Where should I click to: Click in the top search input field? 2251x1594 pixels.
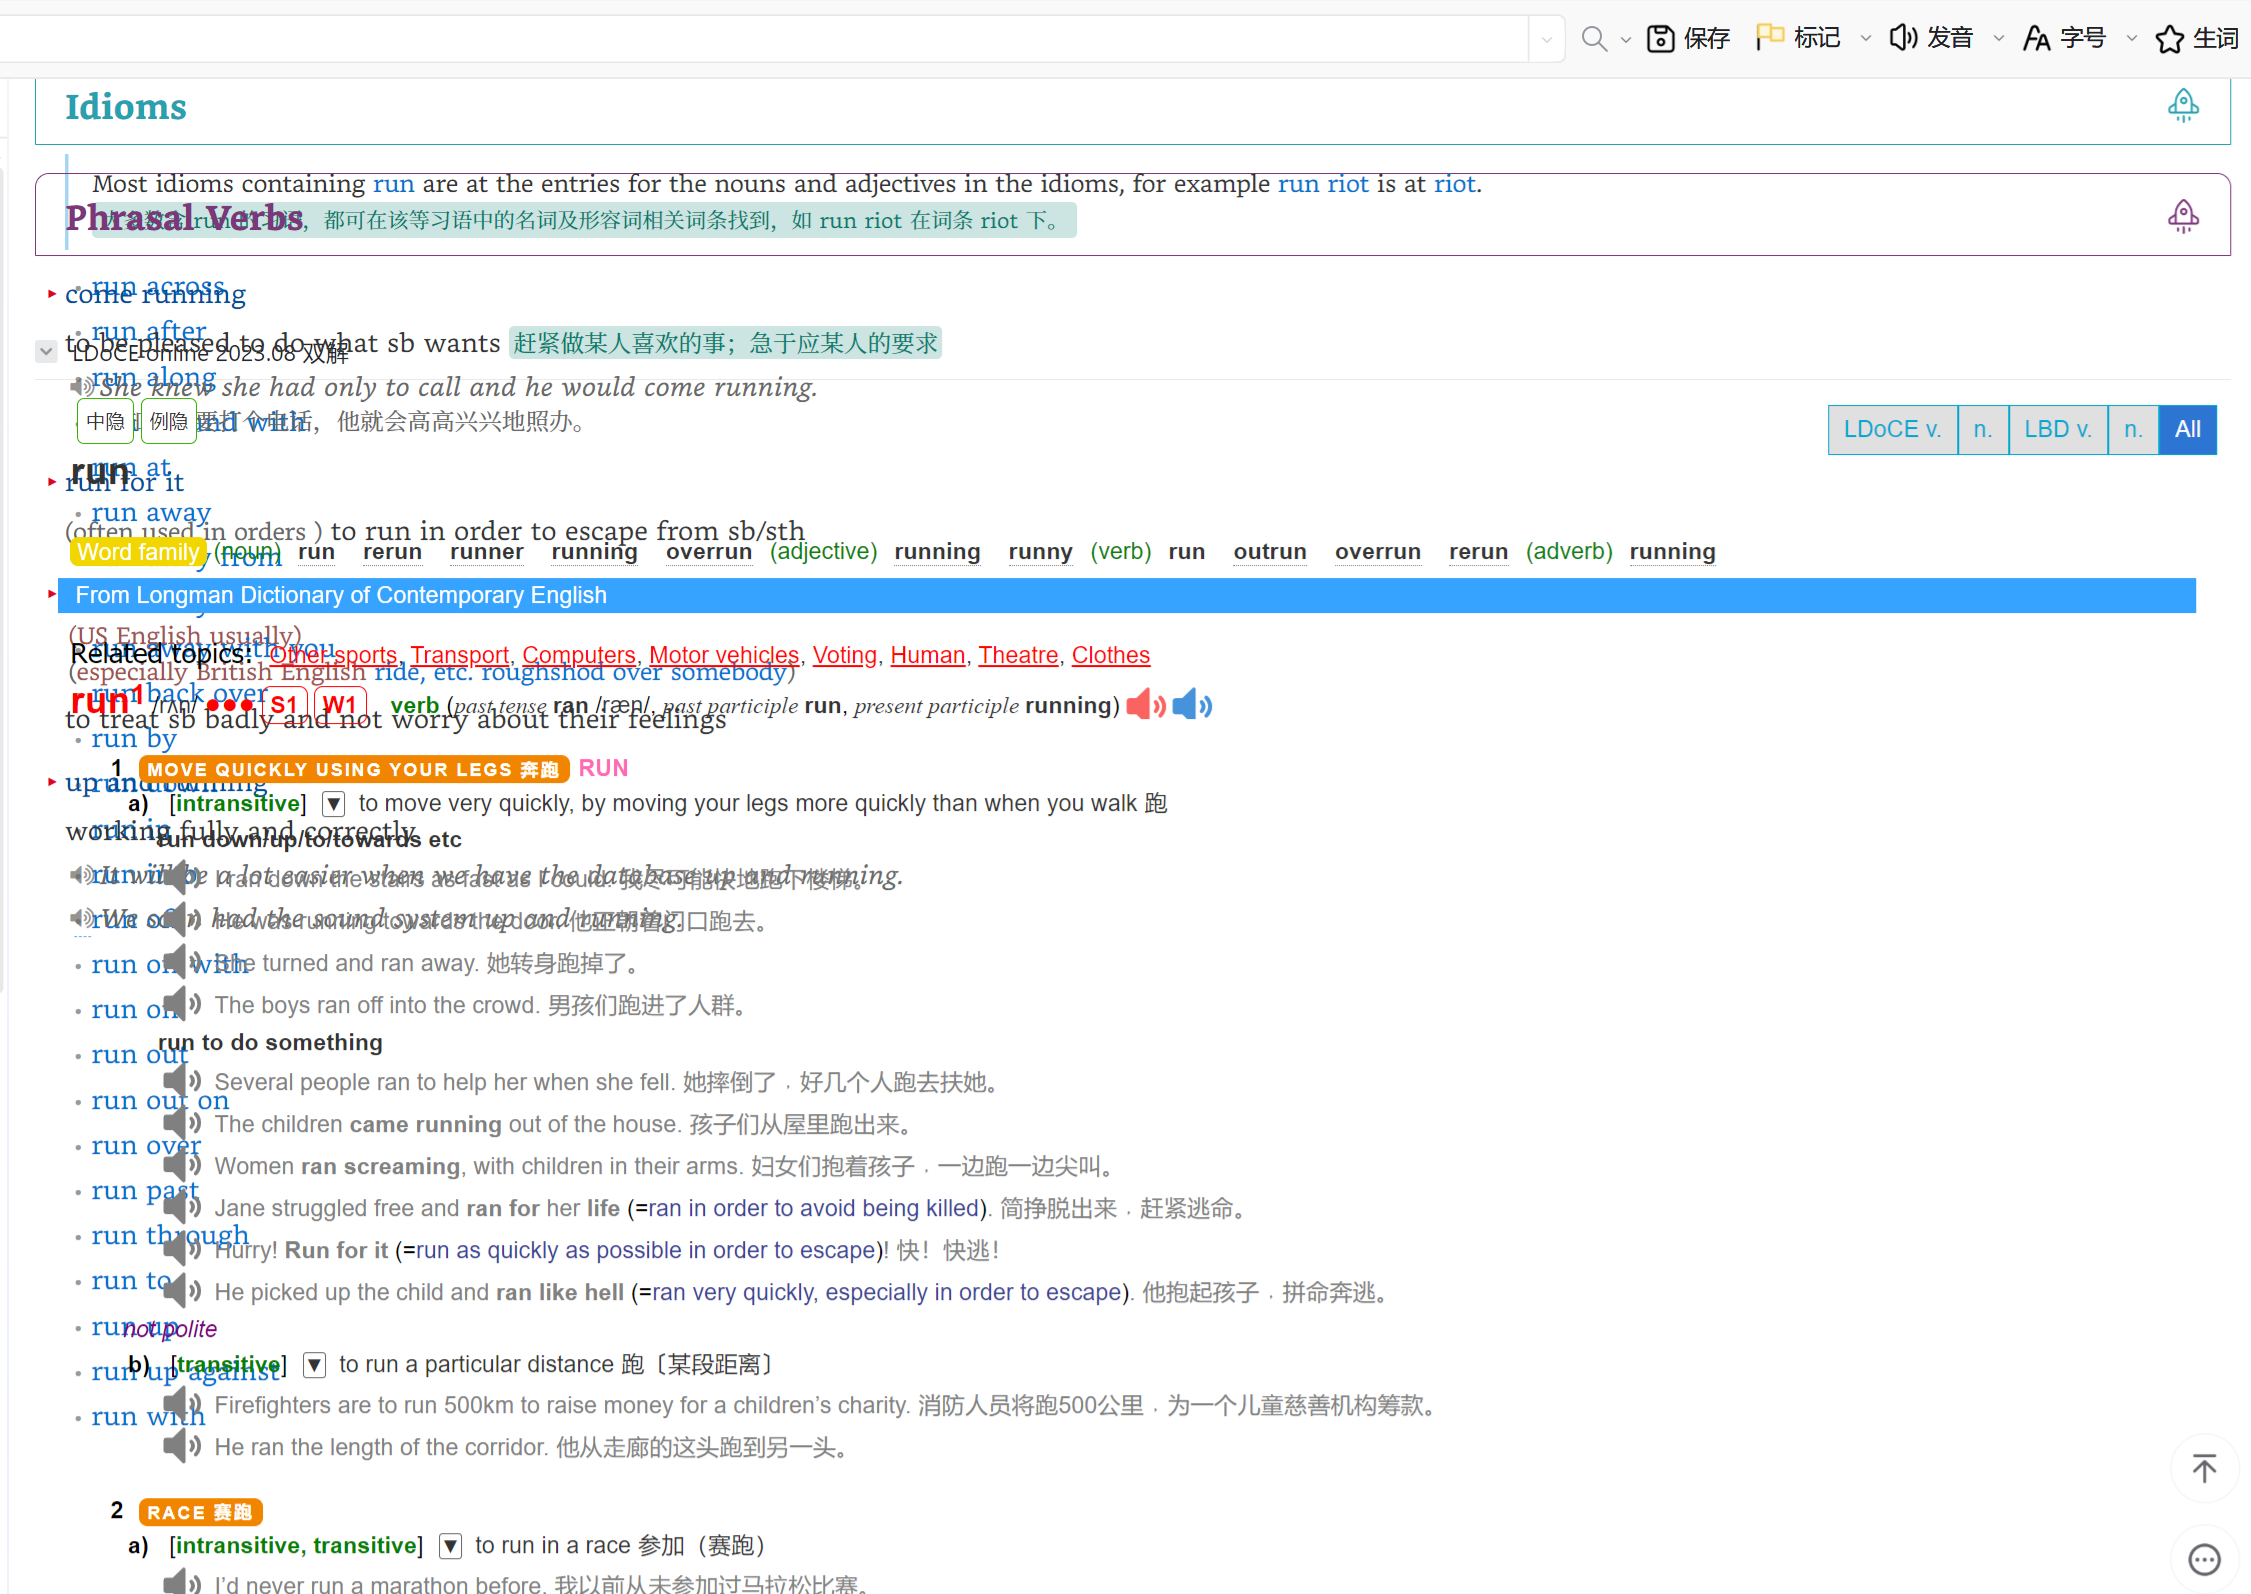click(x=760, y=39)
